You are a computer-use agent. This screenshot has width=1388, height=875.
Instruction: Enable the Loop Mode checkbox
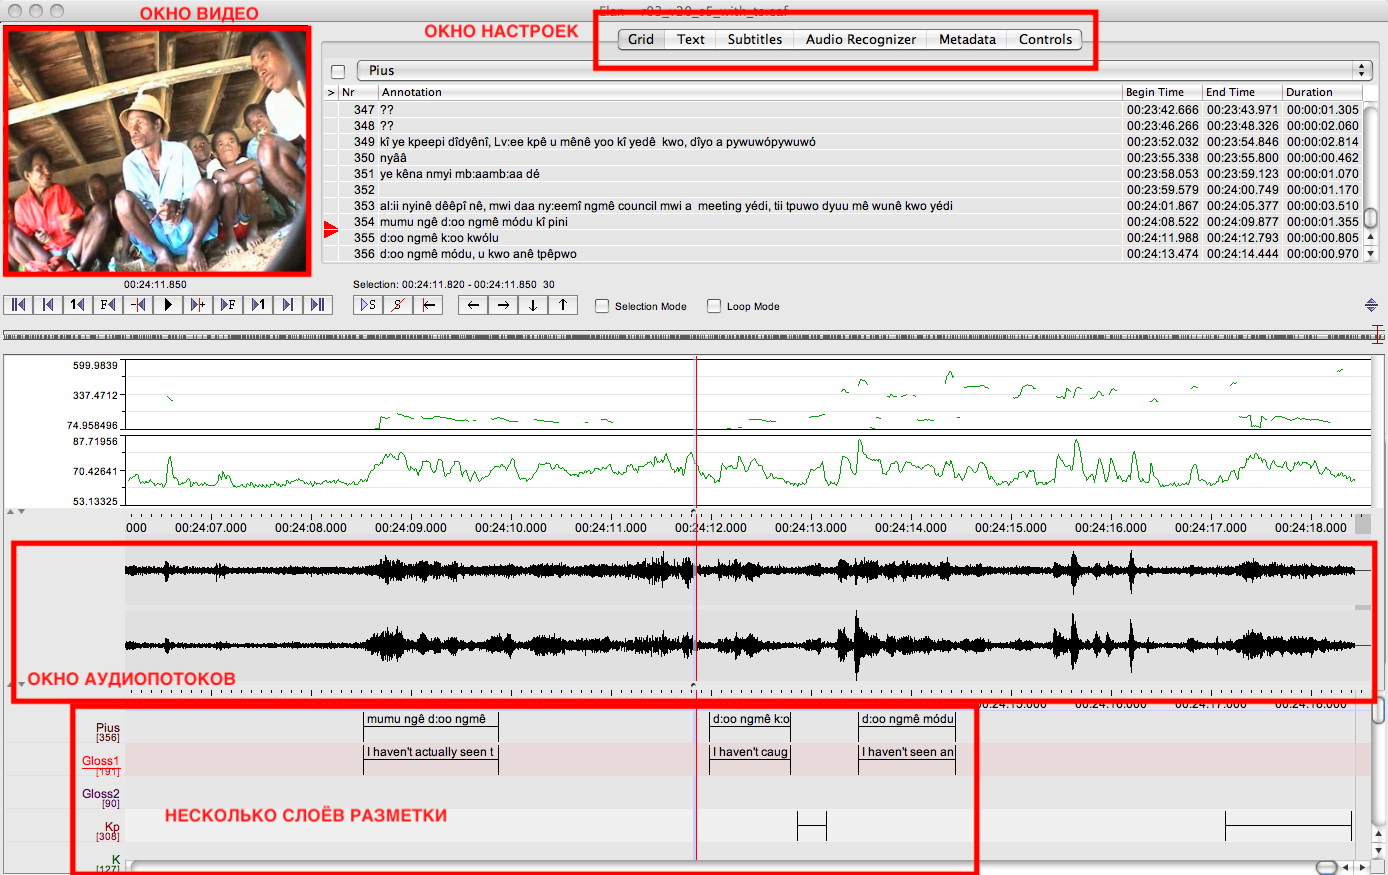tap(714, 306)
